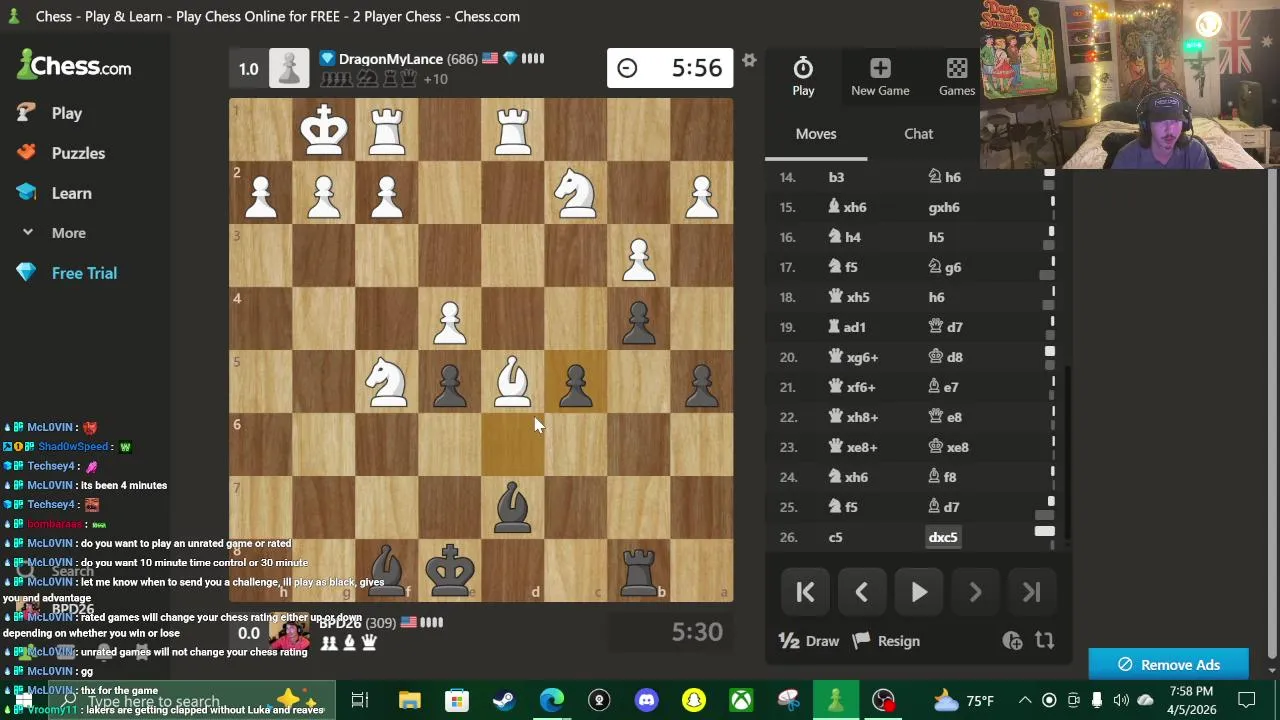Open Microsoft Store from taskbar
The height and width of the screenshot is (720, 1280).
coord(456,700)
